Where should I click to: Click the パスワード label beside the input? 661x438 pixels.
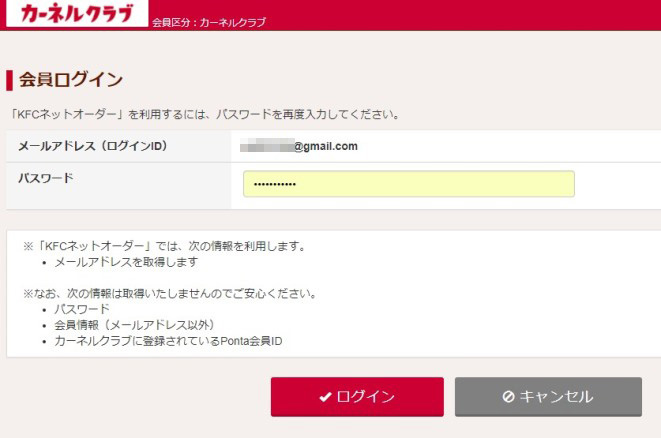(46, 178)
